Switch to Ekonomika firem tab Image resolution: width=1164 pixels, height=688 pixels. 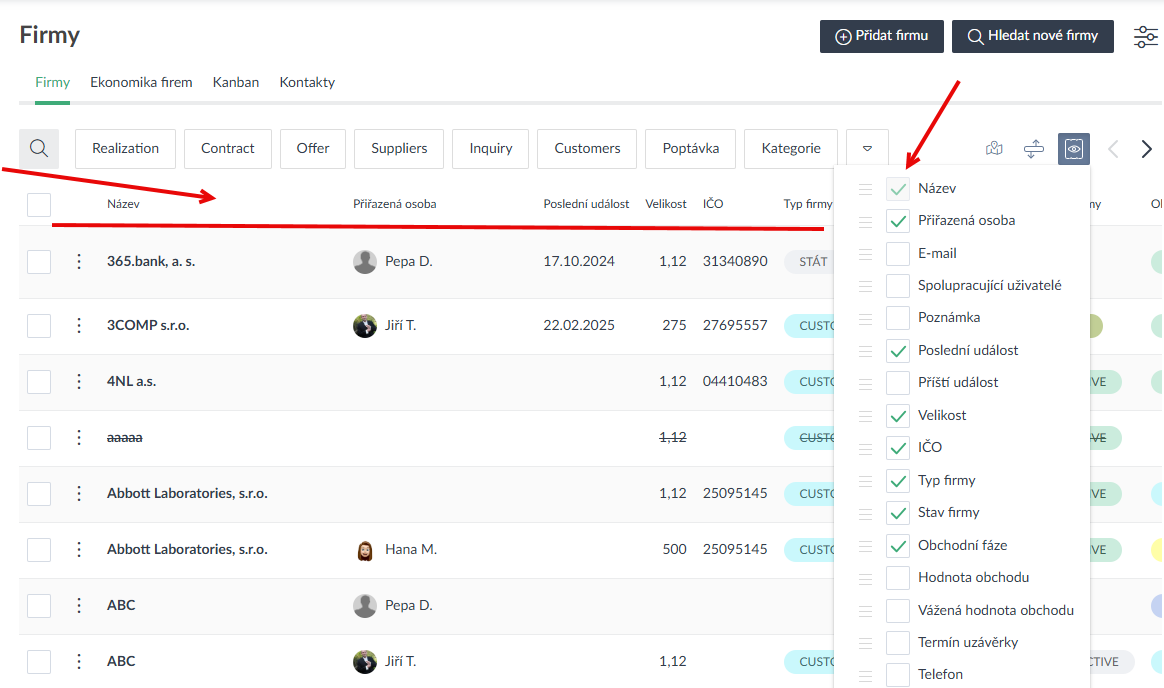141,83
